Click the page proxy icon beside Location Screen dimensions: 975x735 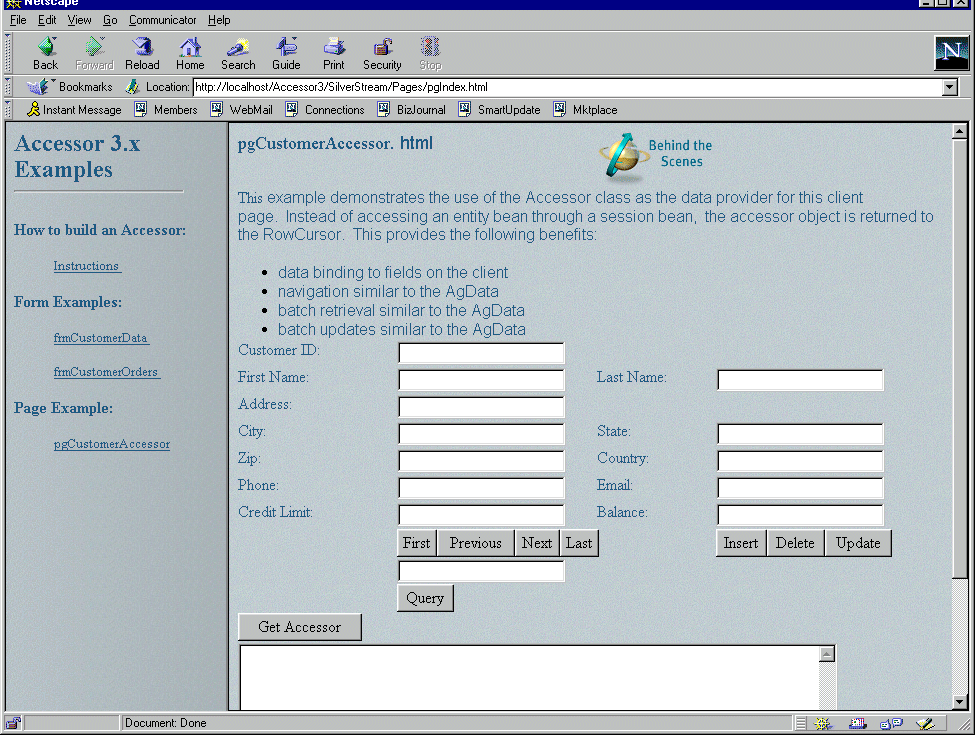point(132,87)
